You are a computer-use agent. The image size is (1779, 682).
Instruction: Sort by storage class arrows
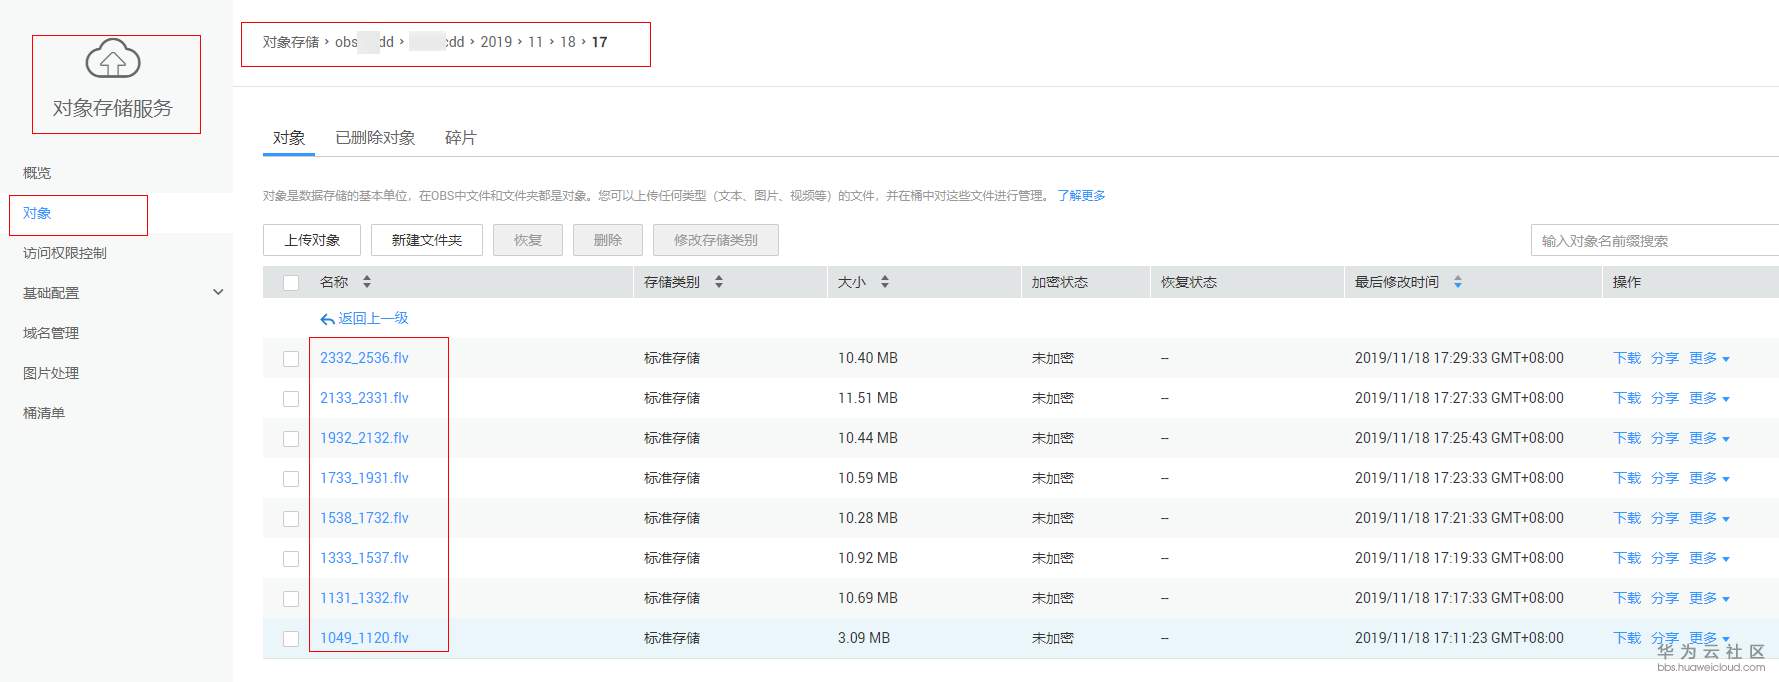pos(719,282)
